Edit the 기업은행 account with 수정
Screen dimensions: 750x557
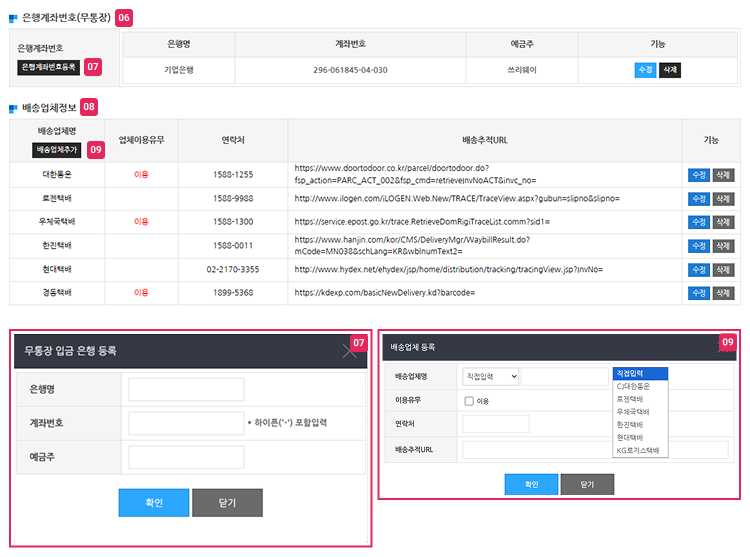tap(645, 70)
